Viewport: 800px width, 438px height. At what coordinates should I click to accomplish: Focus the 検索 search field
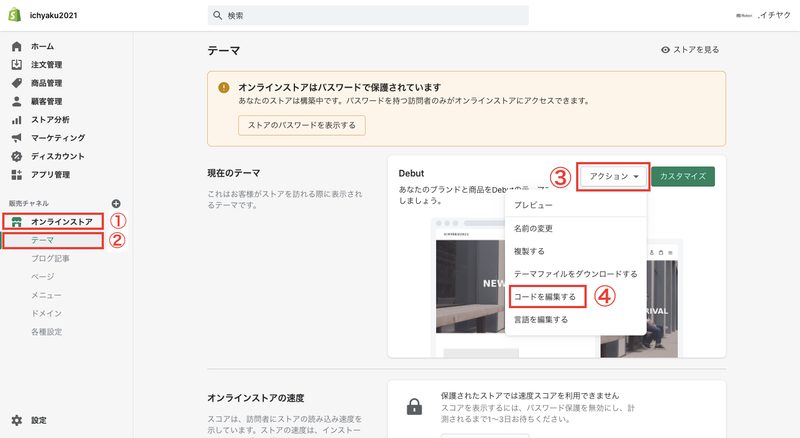click(368, 15)
